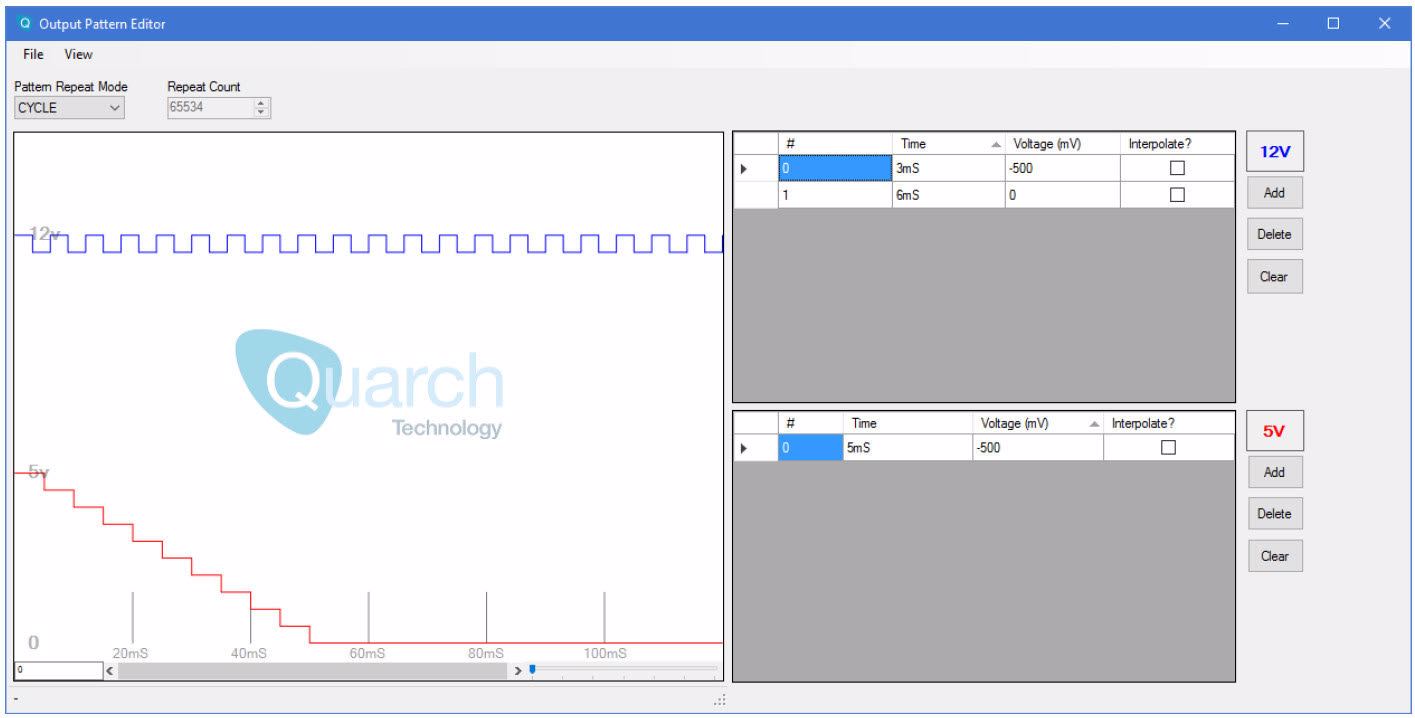Increment the Repeat Count spinner

tap(262, 103)
